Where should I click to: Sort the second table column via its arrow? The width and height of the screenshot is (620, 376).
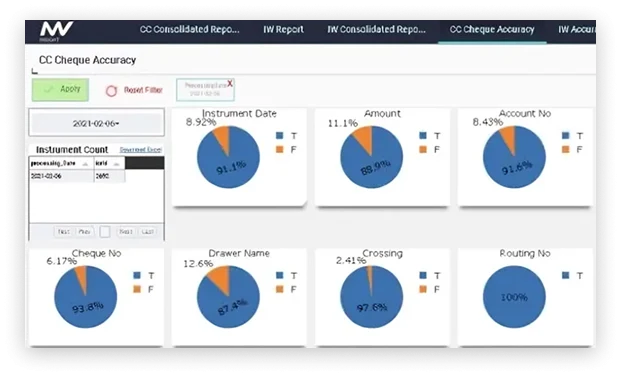pyautogui.click(x=116, y=164)
